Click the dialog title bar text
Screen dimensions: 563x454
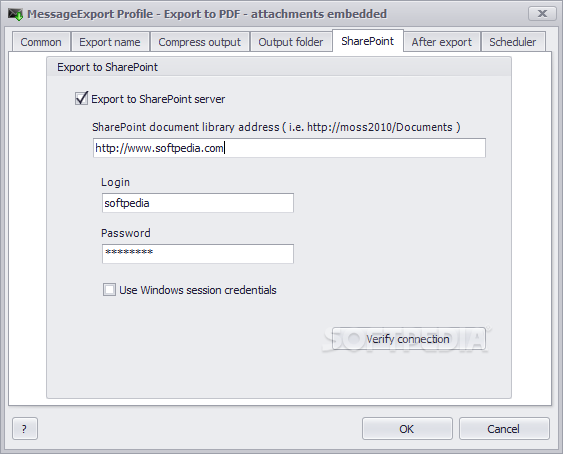pos(207,14)
